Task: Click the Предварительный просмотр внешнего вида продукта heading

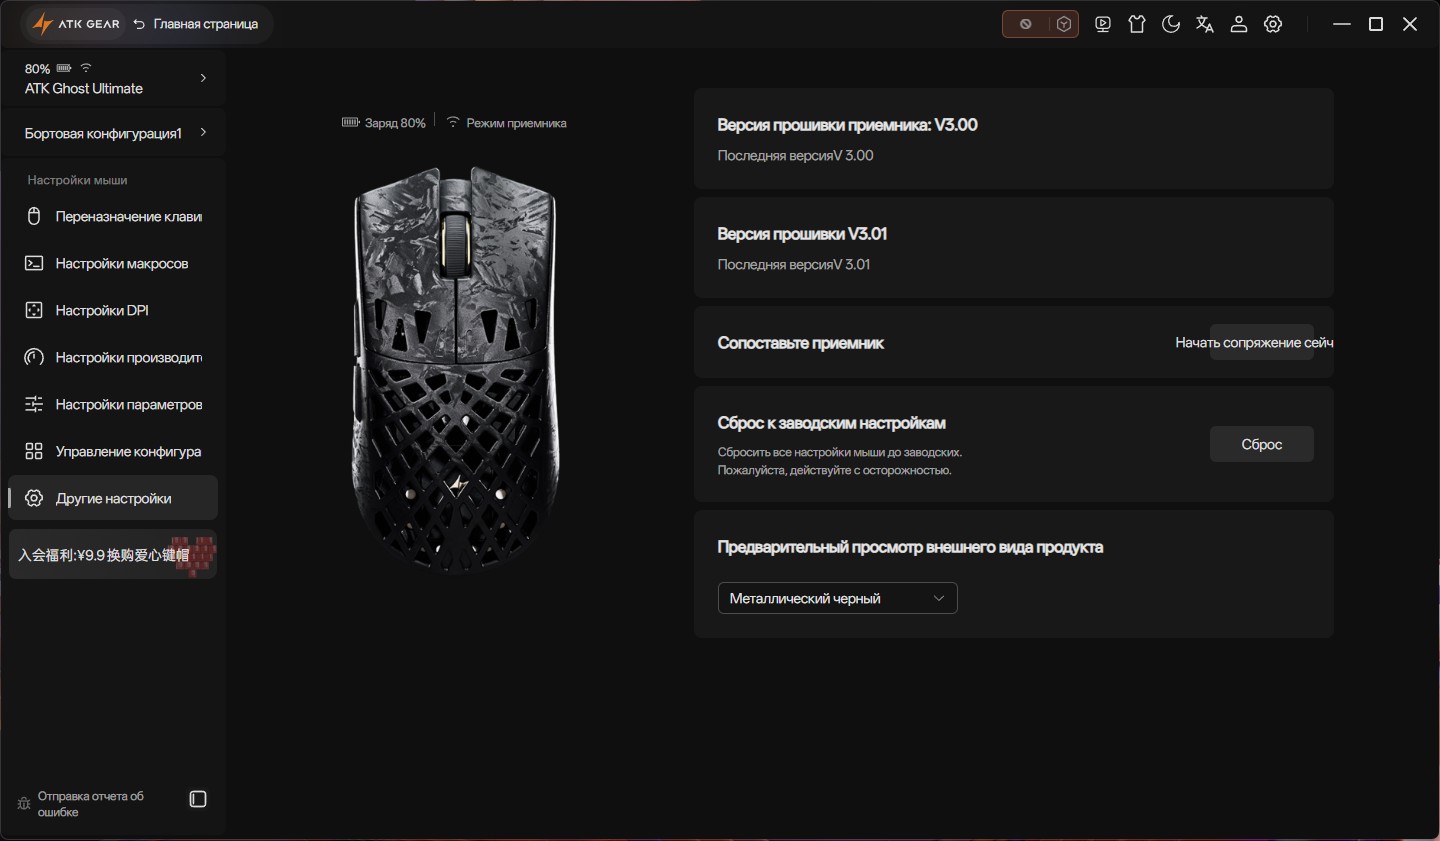Action: click(x=910, y=547)
